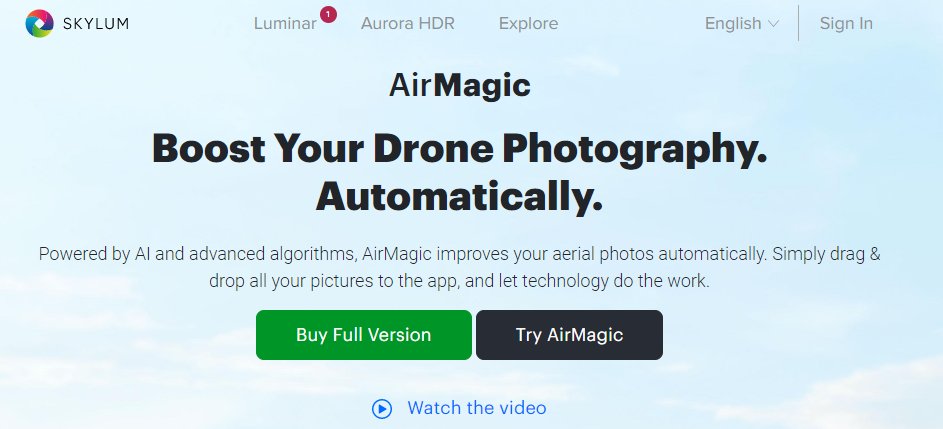943x429 pixels.
Task: Open the Explore menu item
Action: click(x=528, y=24)
